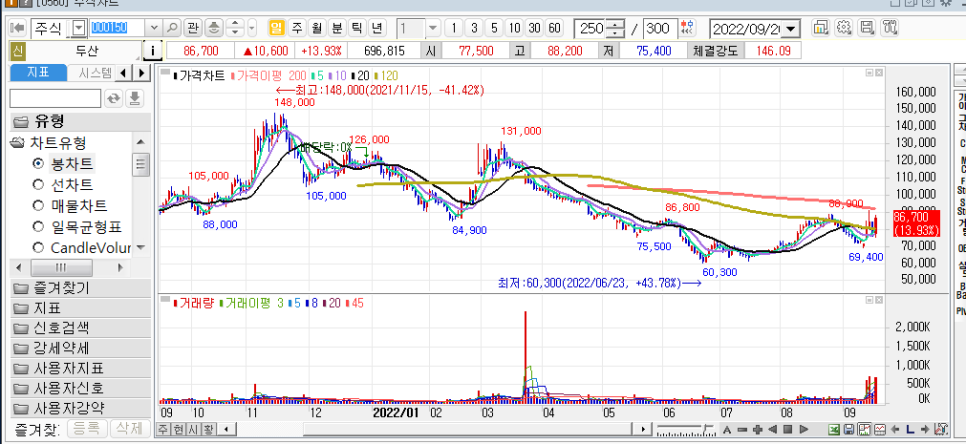Viewport: 966px width, 444px height.
Task: Expand the 사용자지표 folder
Action: (x=81, y=368)
